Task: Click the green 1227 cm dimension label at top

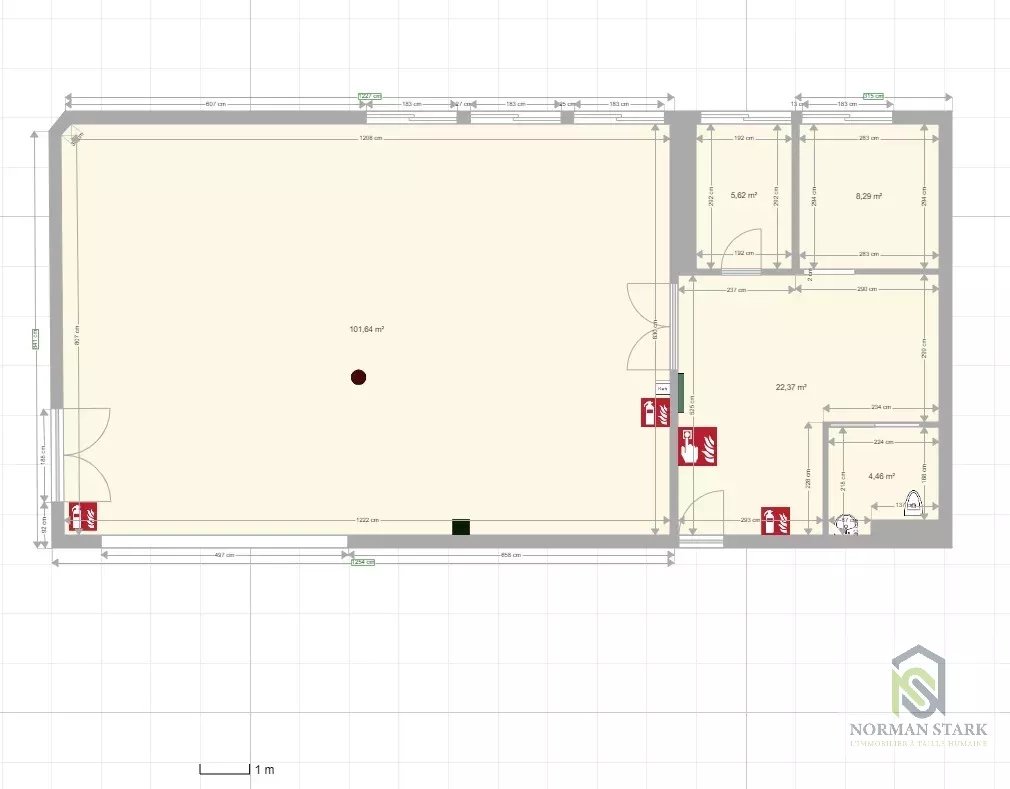Action: click(370, 97)
